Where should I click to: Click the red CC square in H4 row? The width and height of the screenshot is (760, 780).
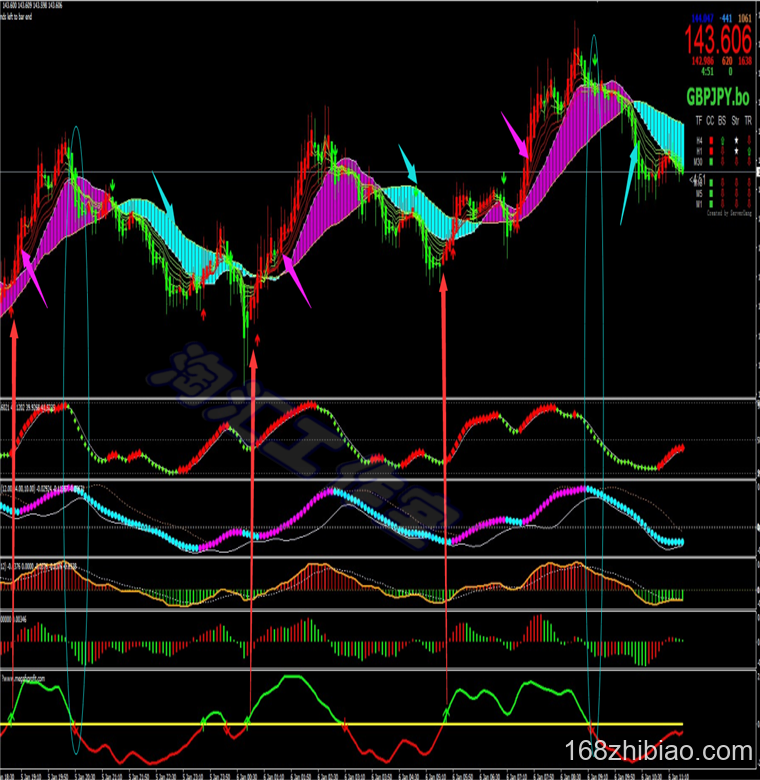(711, 140)
